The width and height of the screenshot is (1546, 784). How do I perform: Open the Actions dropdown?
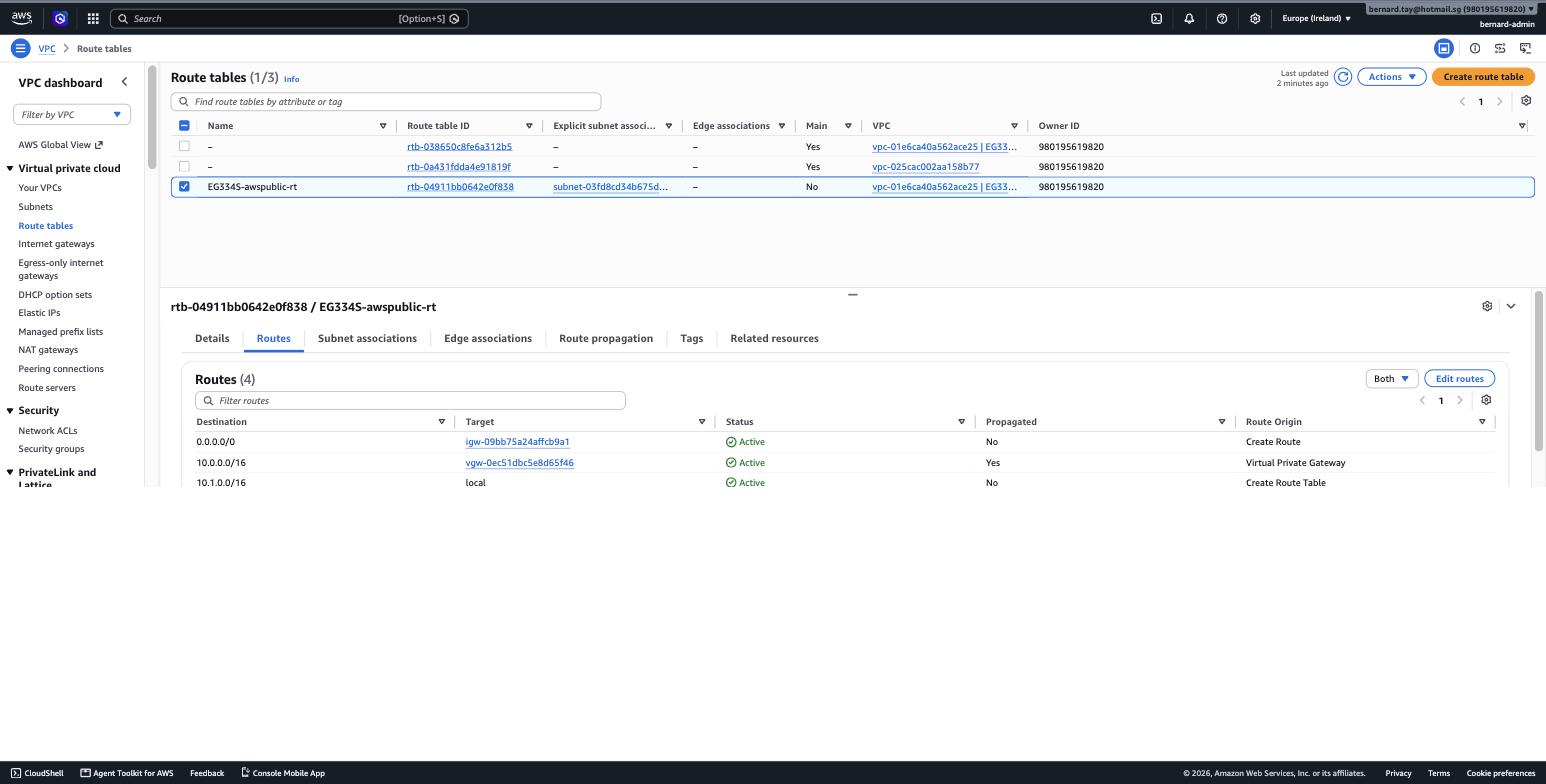(x=1391, y=77)
